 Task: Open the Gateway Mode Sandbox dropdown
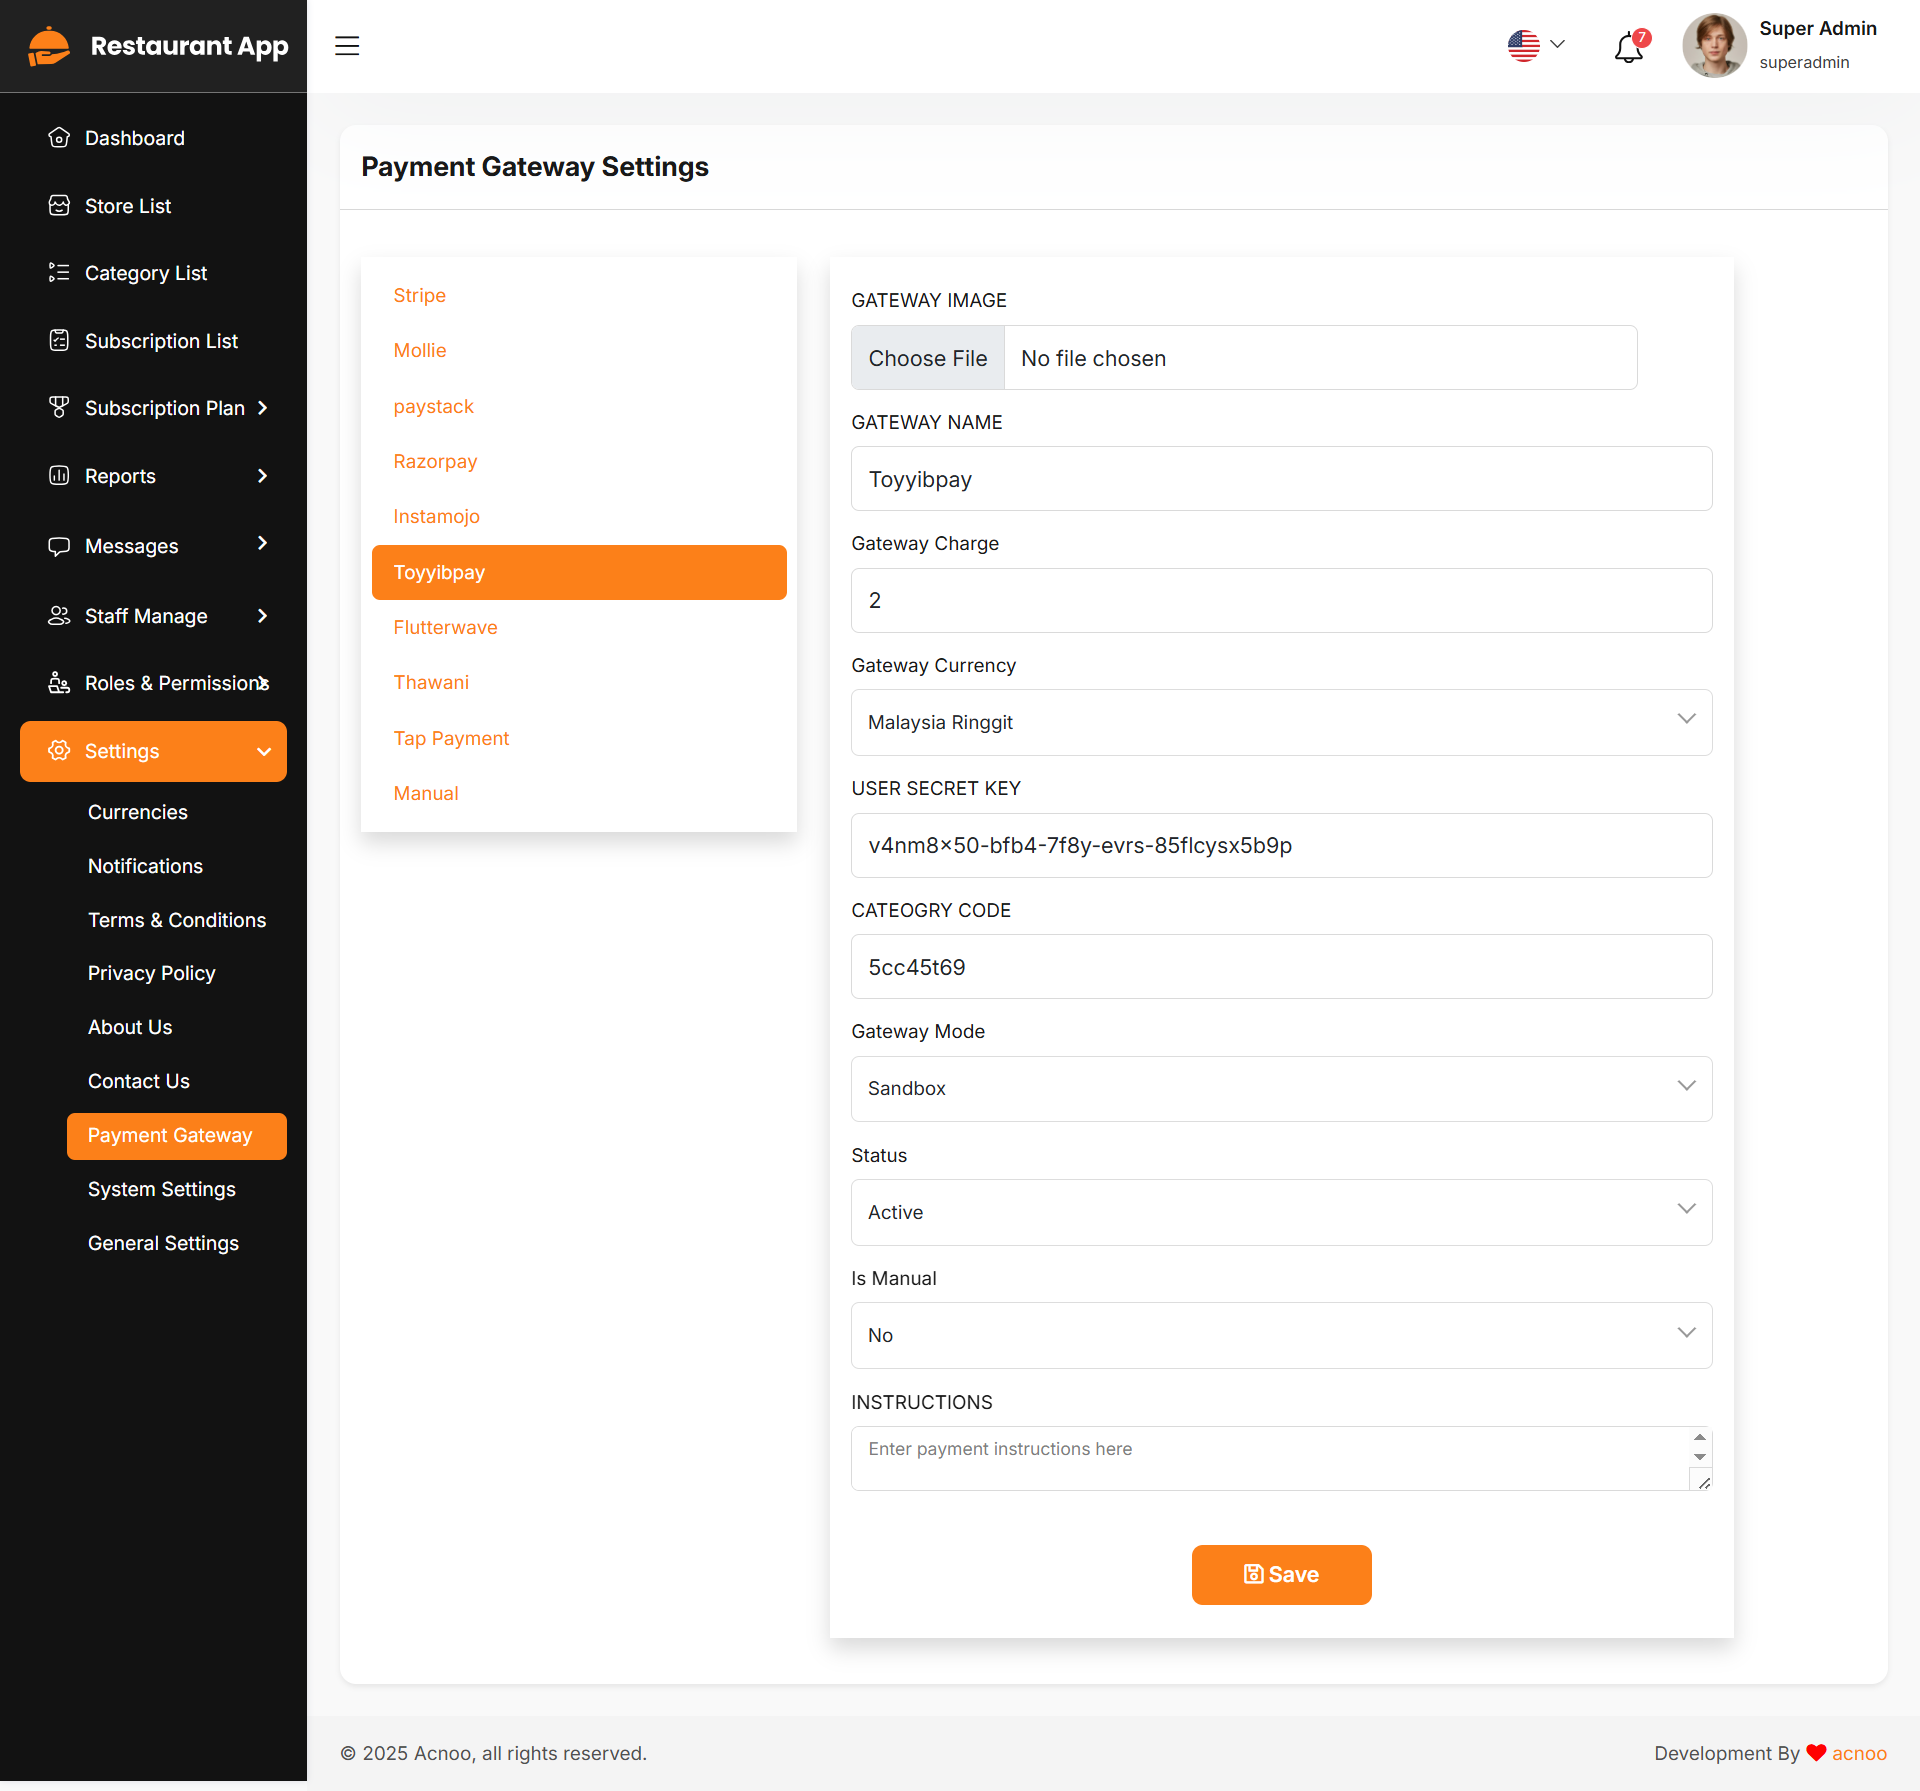[x=1281, y=1088]
